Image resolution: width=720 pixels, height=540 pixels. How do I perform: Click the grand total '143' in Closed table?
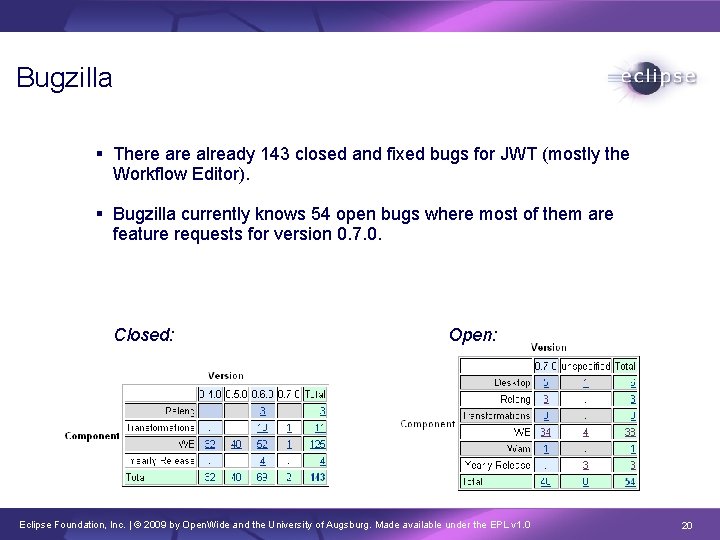pyautogui.click(x=318, y=477)
